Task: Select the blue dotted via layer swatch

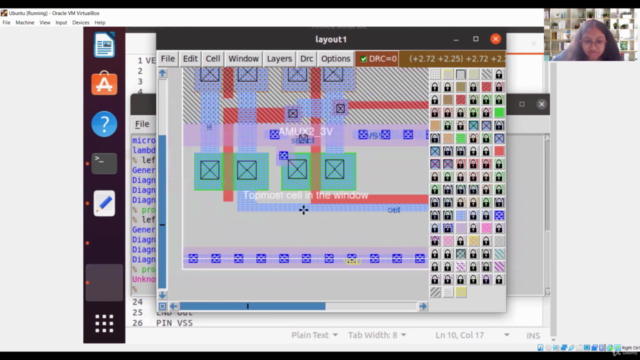Action: [x=499, y=215]
